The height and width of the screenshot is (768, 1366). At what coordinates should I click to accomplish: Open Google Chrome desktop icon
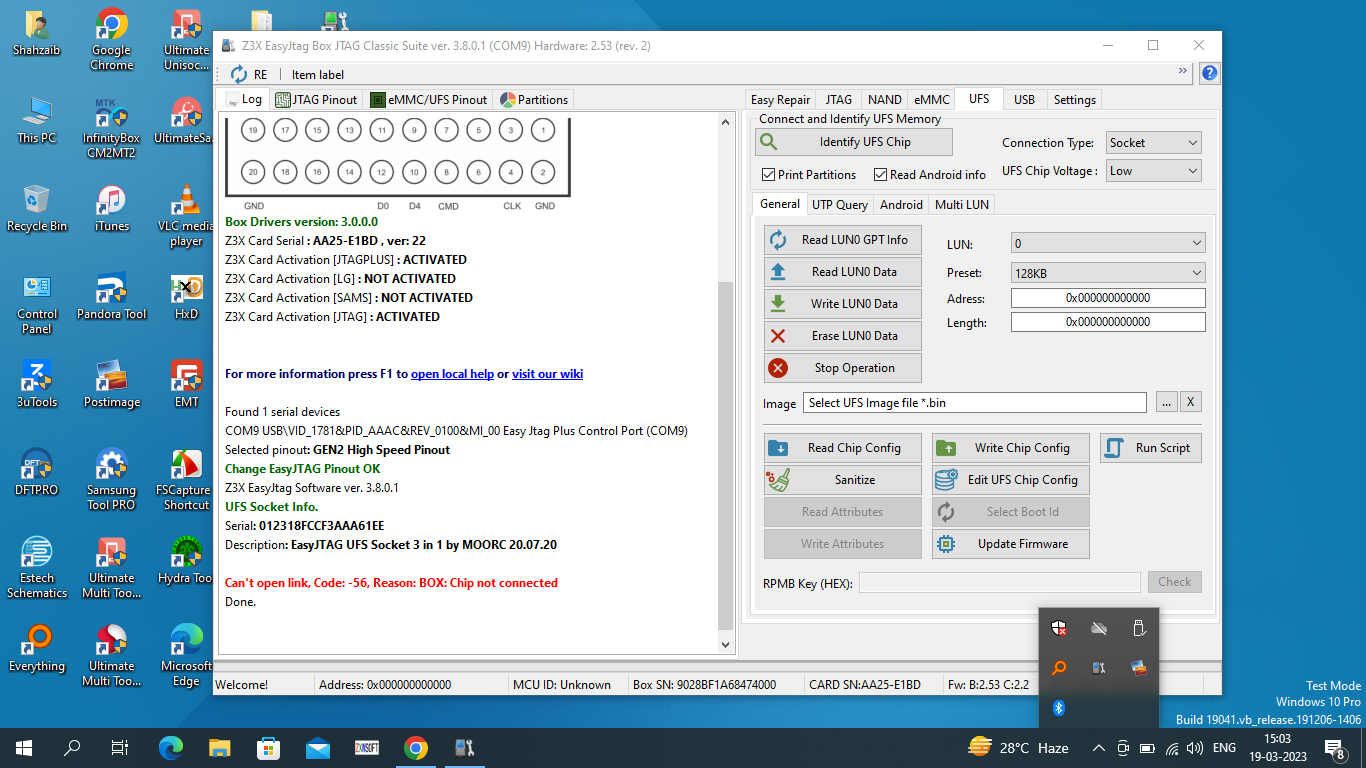(x=111, y=40)
